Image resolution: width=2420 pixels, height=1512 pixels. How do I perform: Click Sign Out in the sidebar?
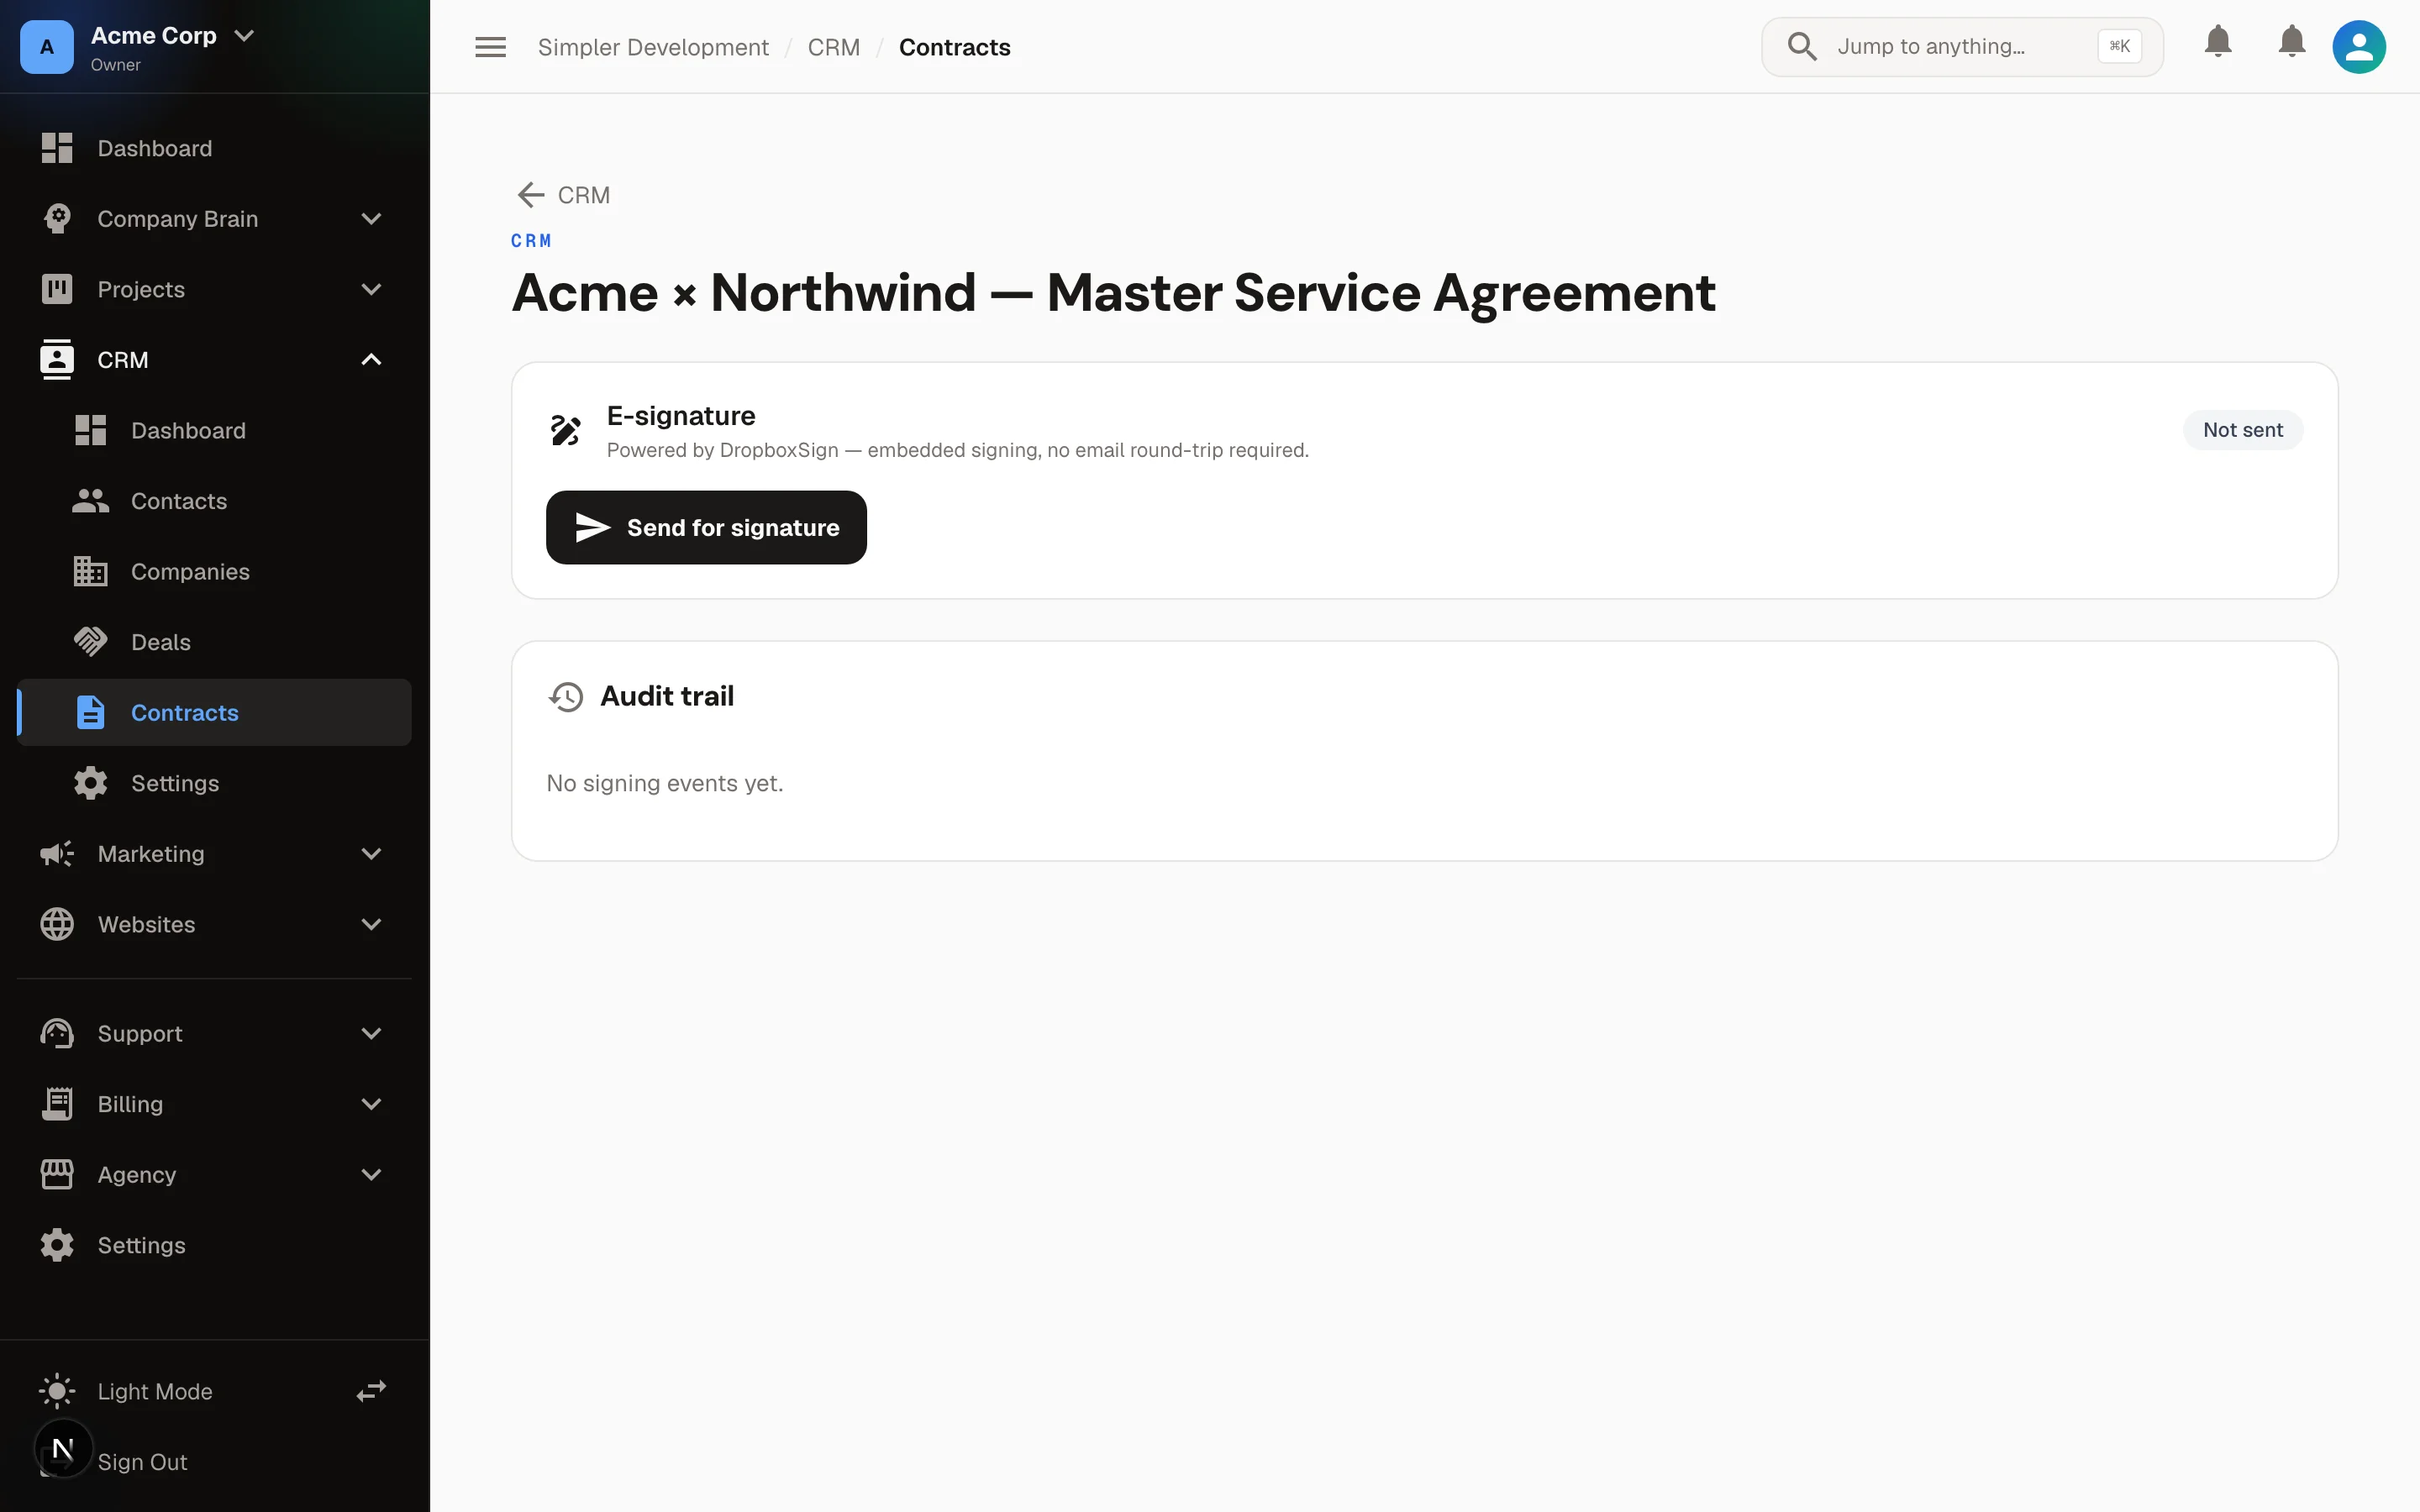click(143, 1462)
